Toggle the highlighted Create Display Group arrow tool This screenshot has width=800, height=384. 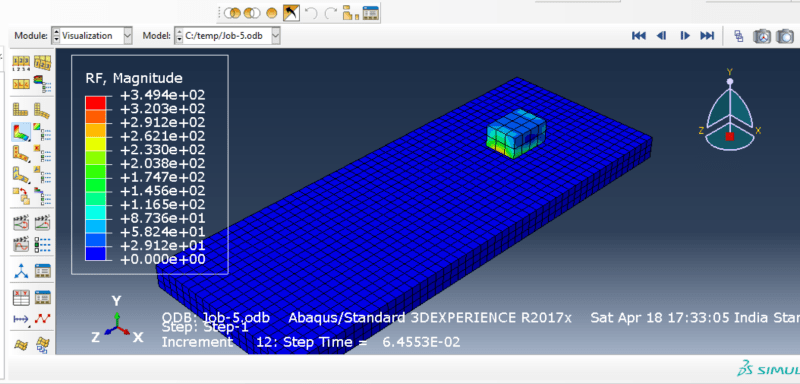(x=291, y=13)
